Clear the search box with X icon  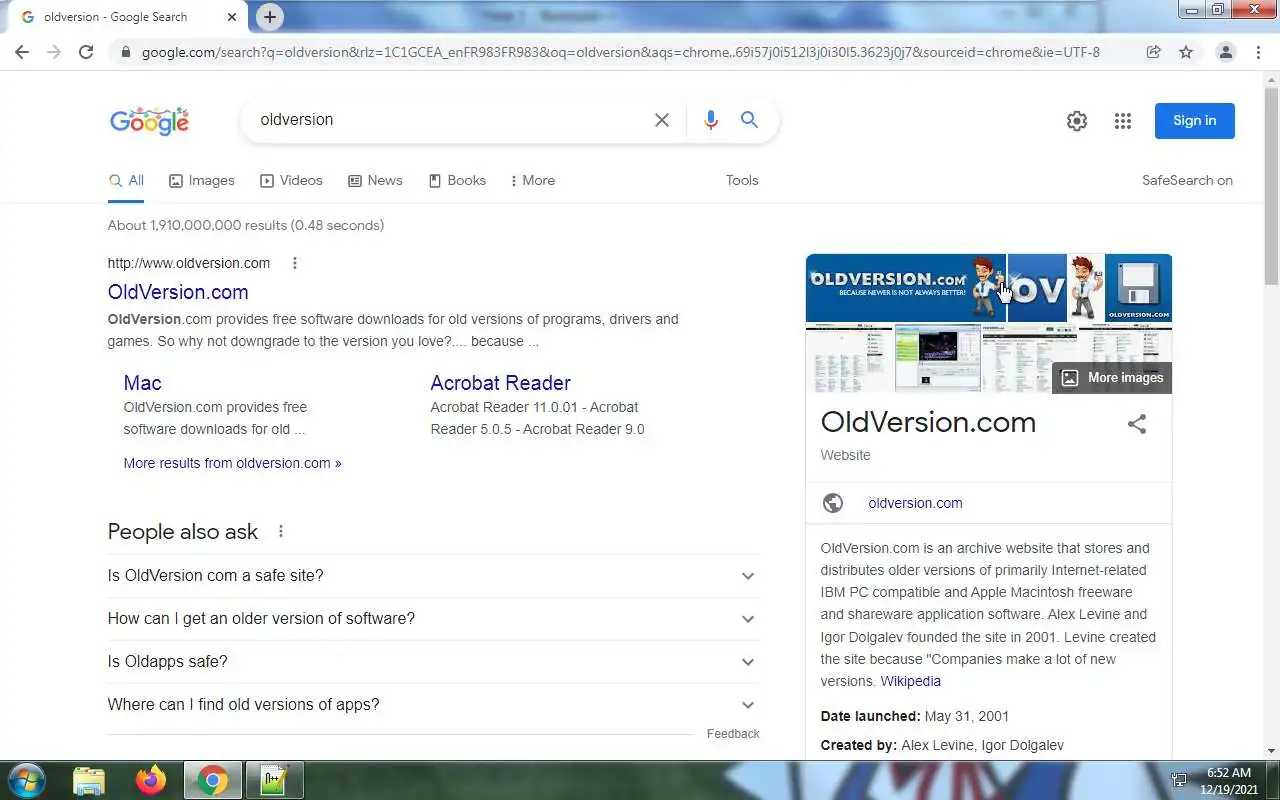pyautogui.click(x=662, y=120)
